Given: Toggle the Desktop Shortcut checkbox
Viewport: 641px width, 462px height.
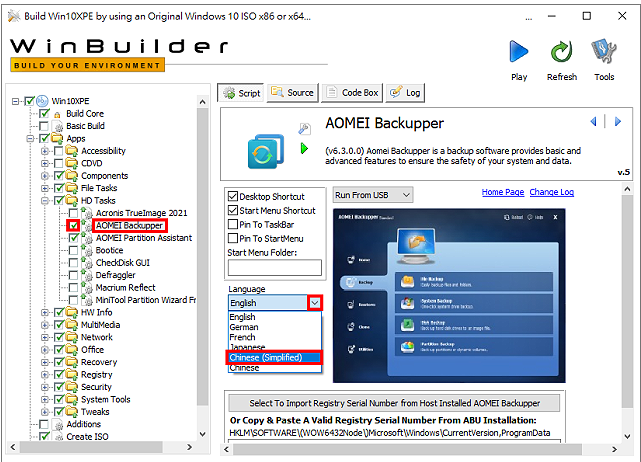Looking at the screenshot, I should [233, 196].
